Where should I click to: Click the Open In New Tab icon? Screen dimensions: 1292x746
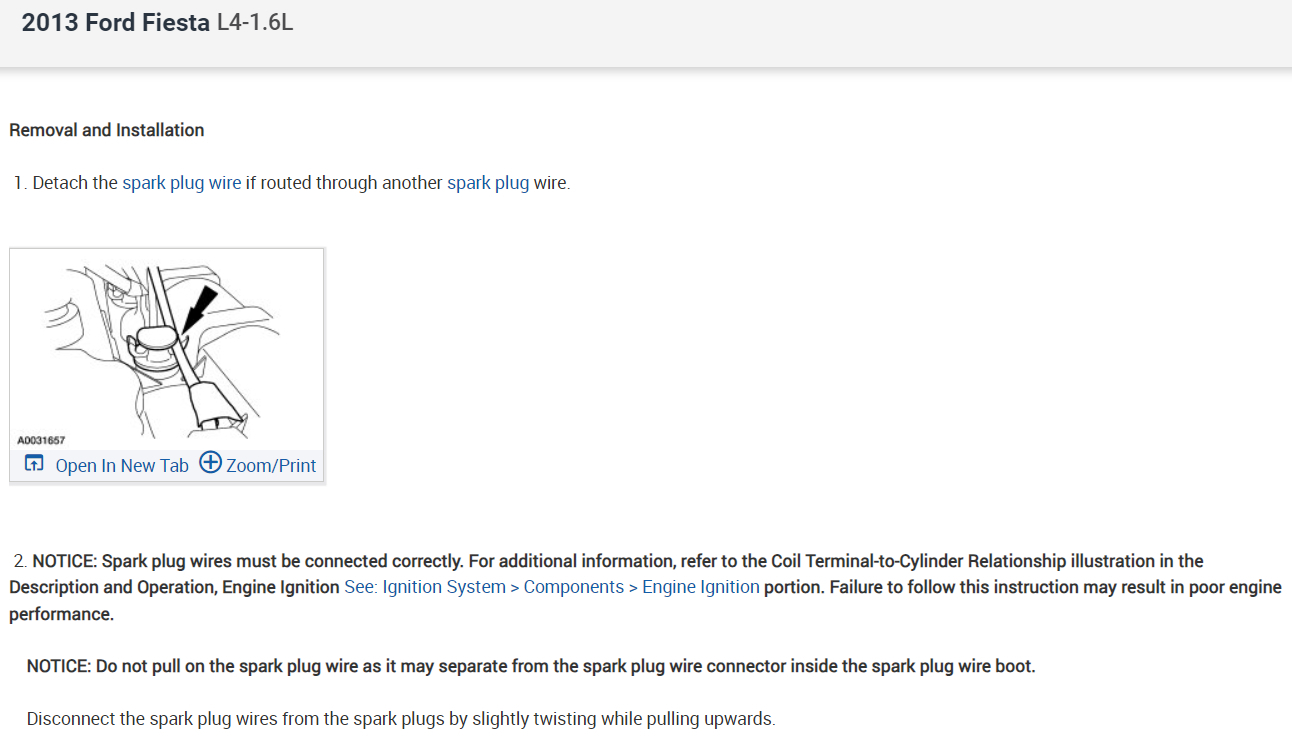pos(35,464)
